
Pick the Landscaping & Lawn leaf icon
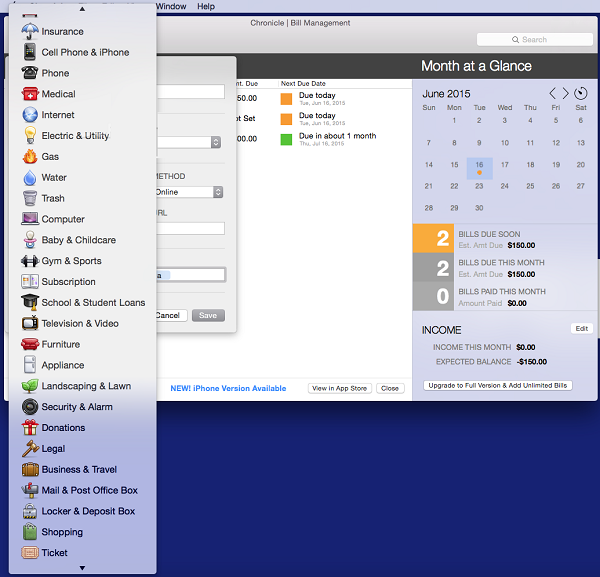click(x=30, y=386)
